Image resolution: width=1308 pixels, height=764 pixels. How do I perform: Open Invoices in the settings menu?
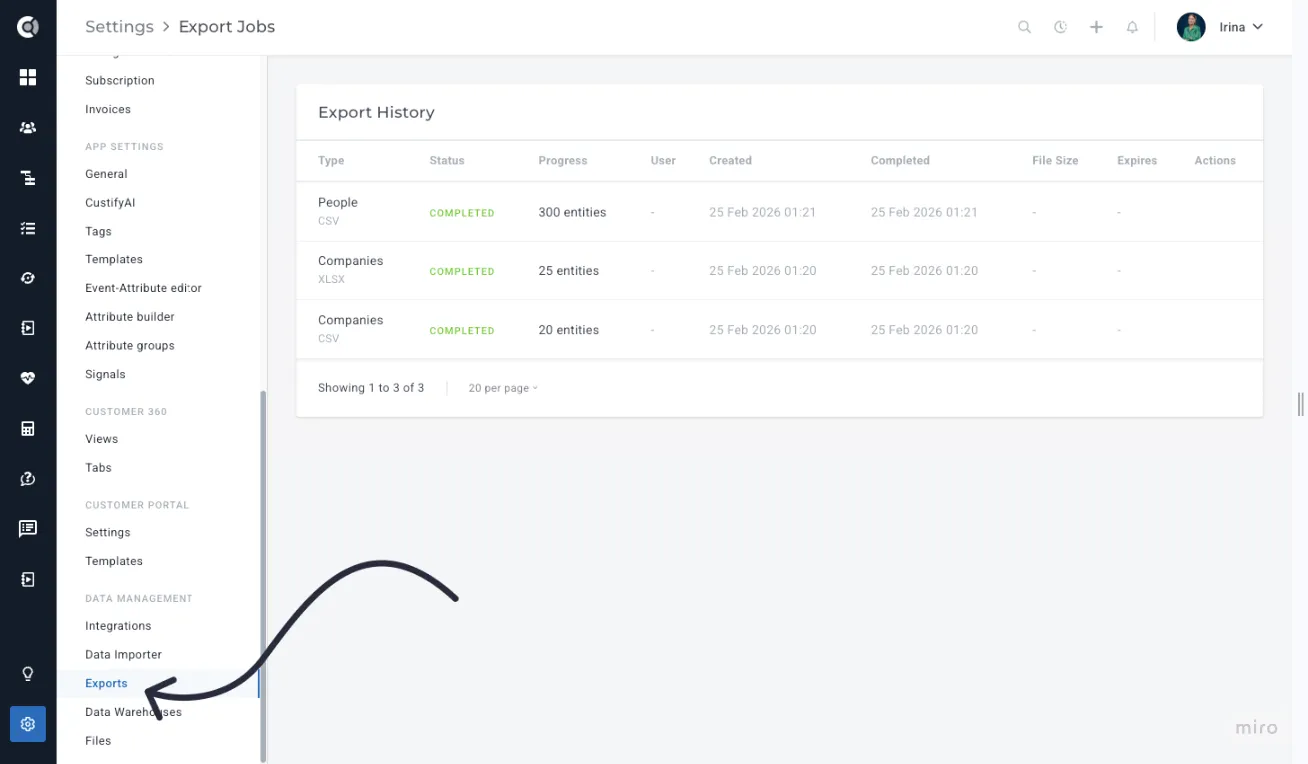[108, 109]
